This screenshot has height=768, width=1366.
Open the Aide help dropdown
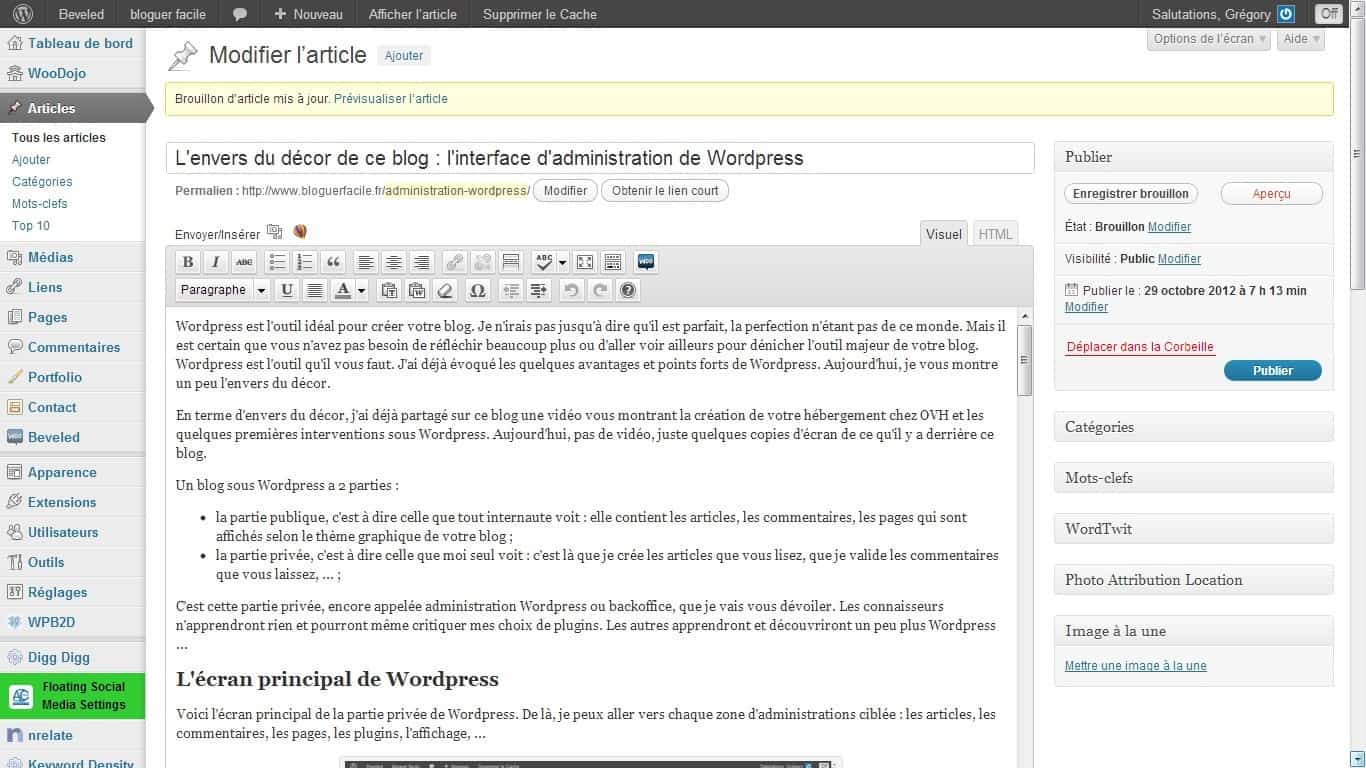pyautogui.click(x=1301, y=39)
